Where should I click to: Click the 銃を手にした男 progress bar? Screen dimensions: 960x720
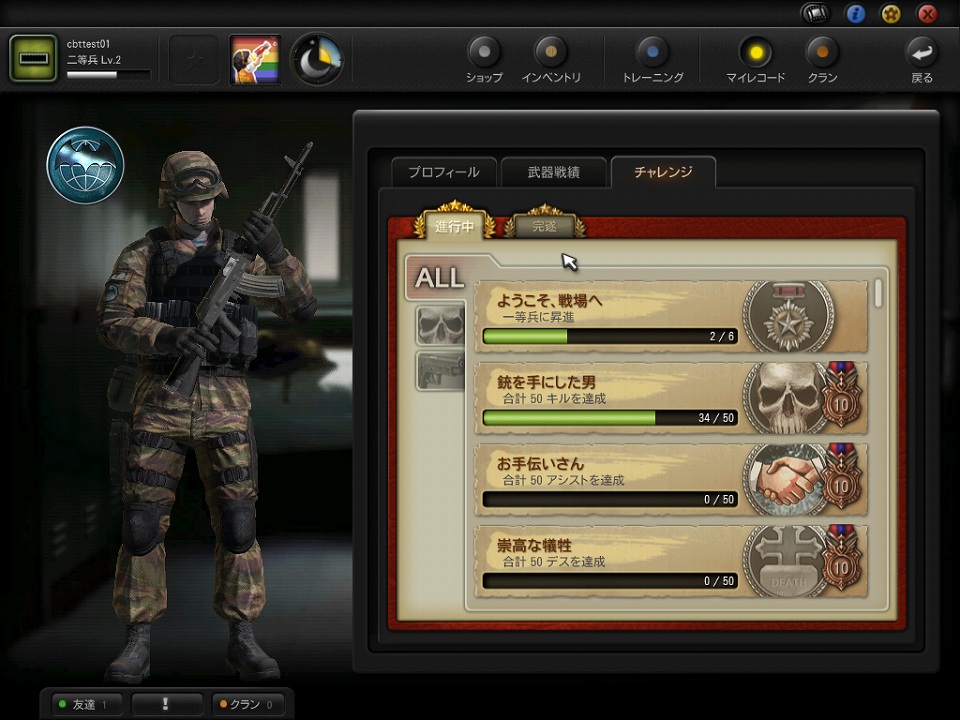pos(610,418)
